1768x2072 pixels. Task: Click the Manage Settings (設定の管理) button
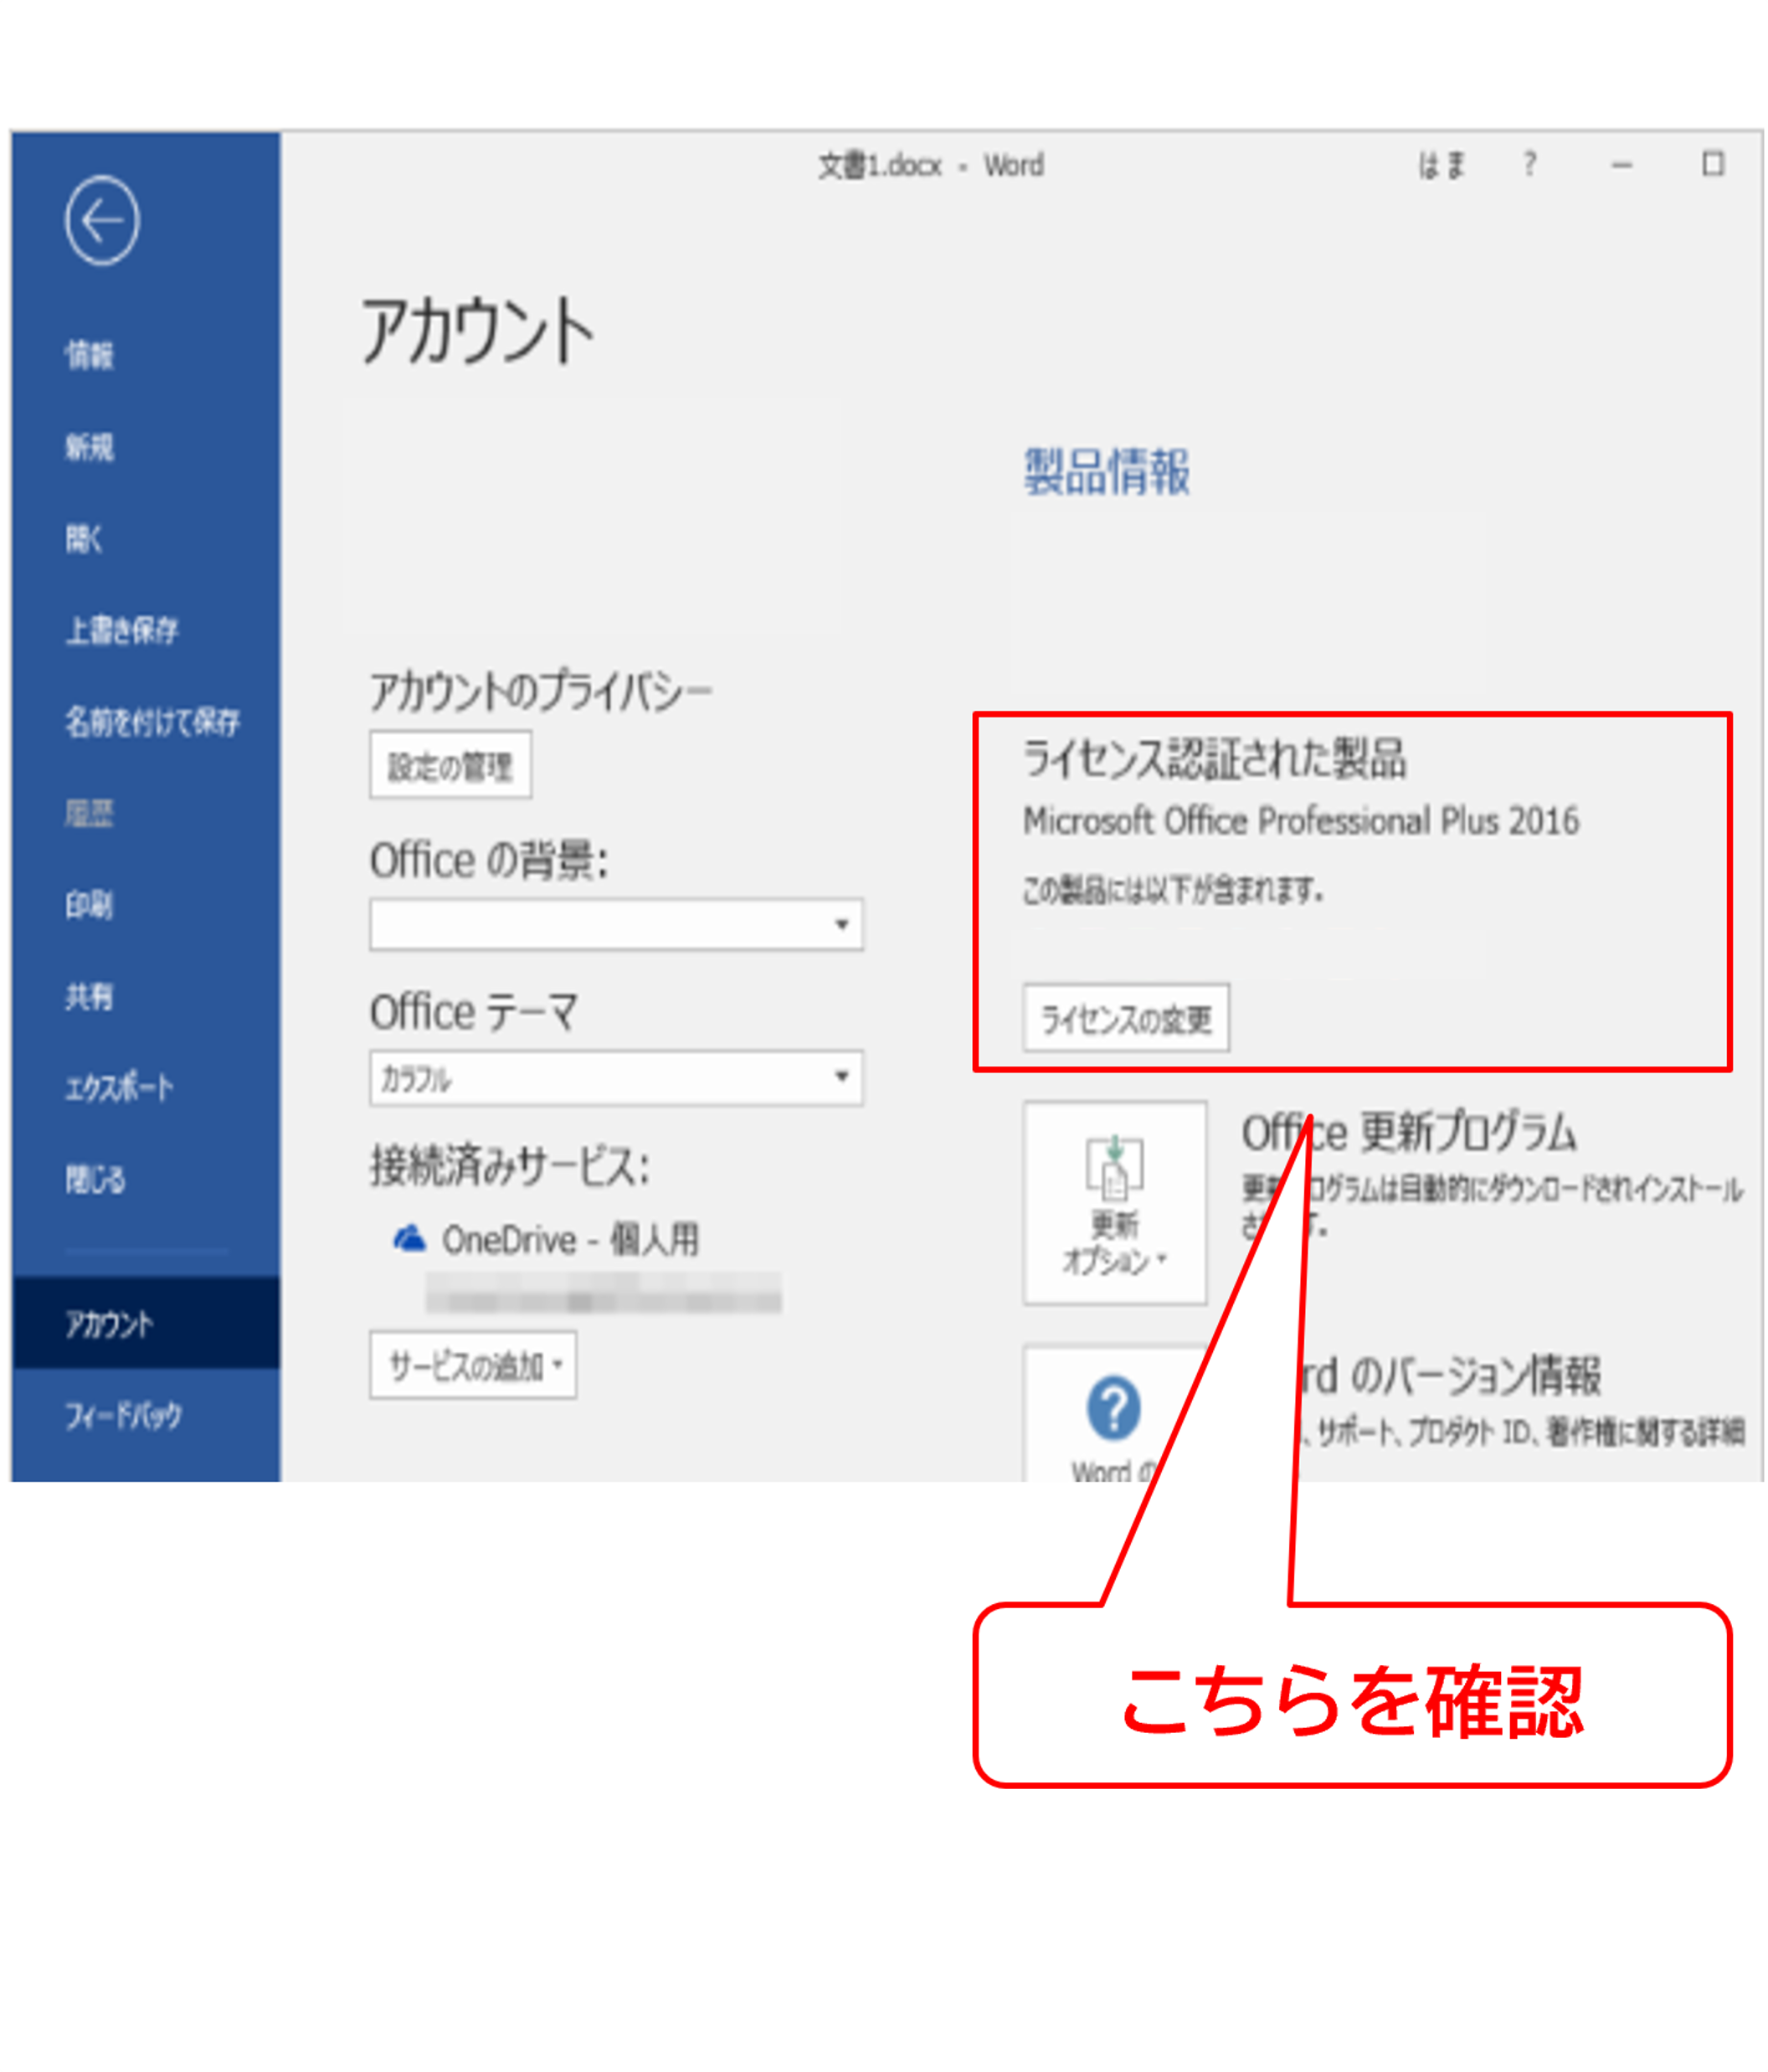450,766
